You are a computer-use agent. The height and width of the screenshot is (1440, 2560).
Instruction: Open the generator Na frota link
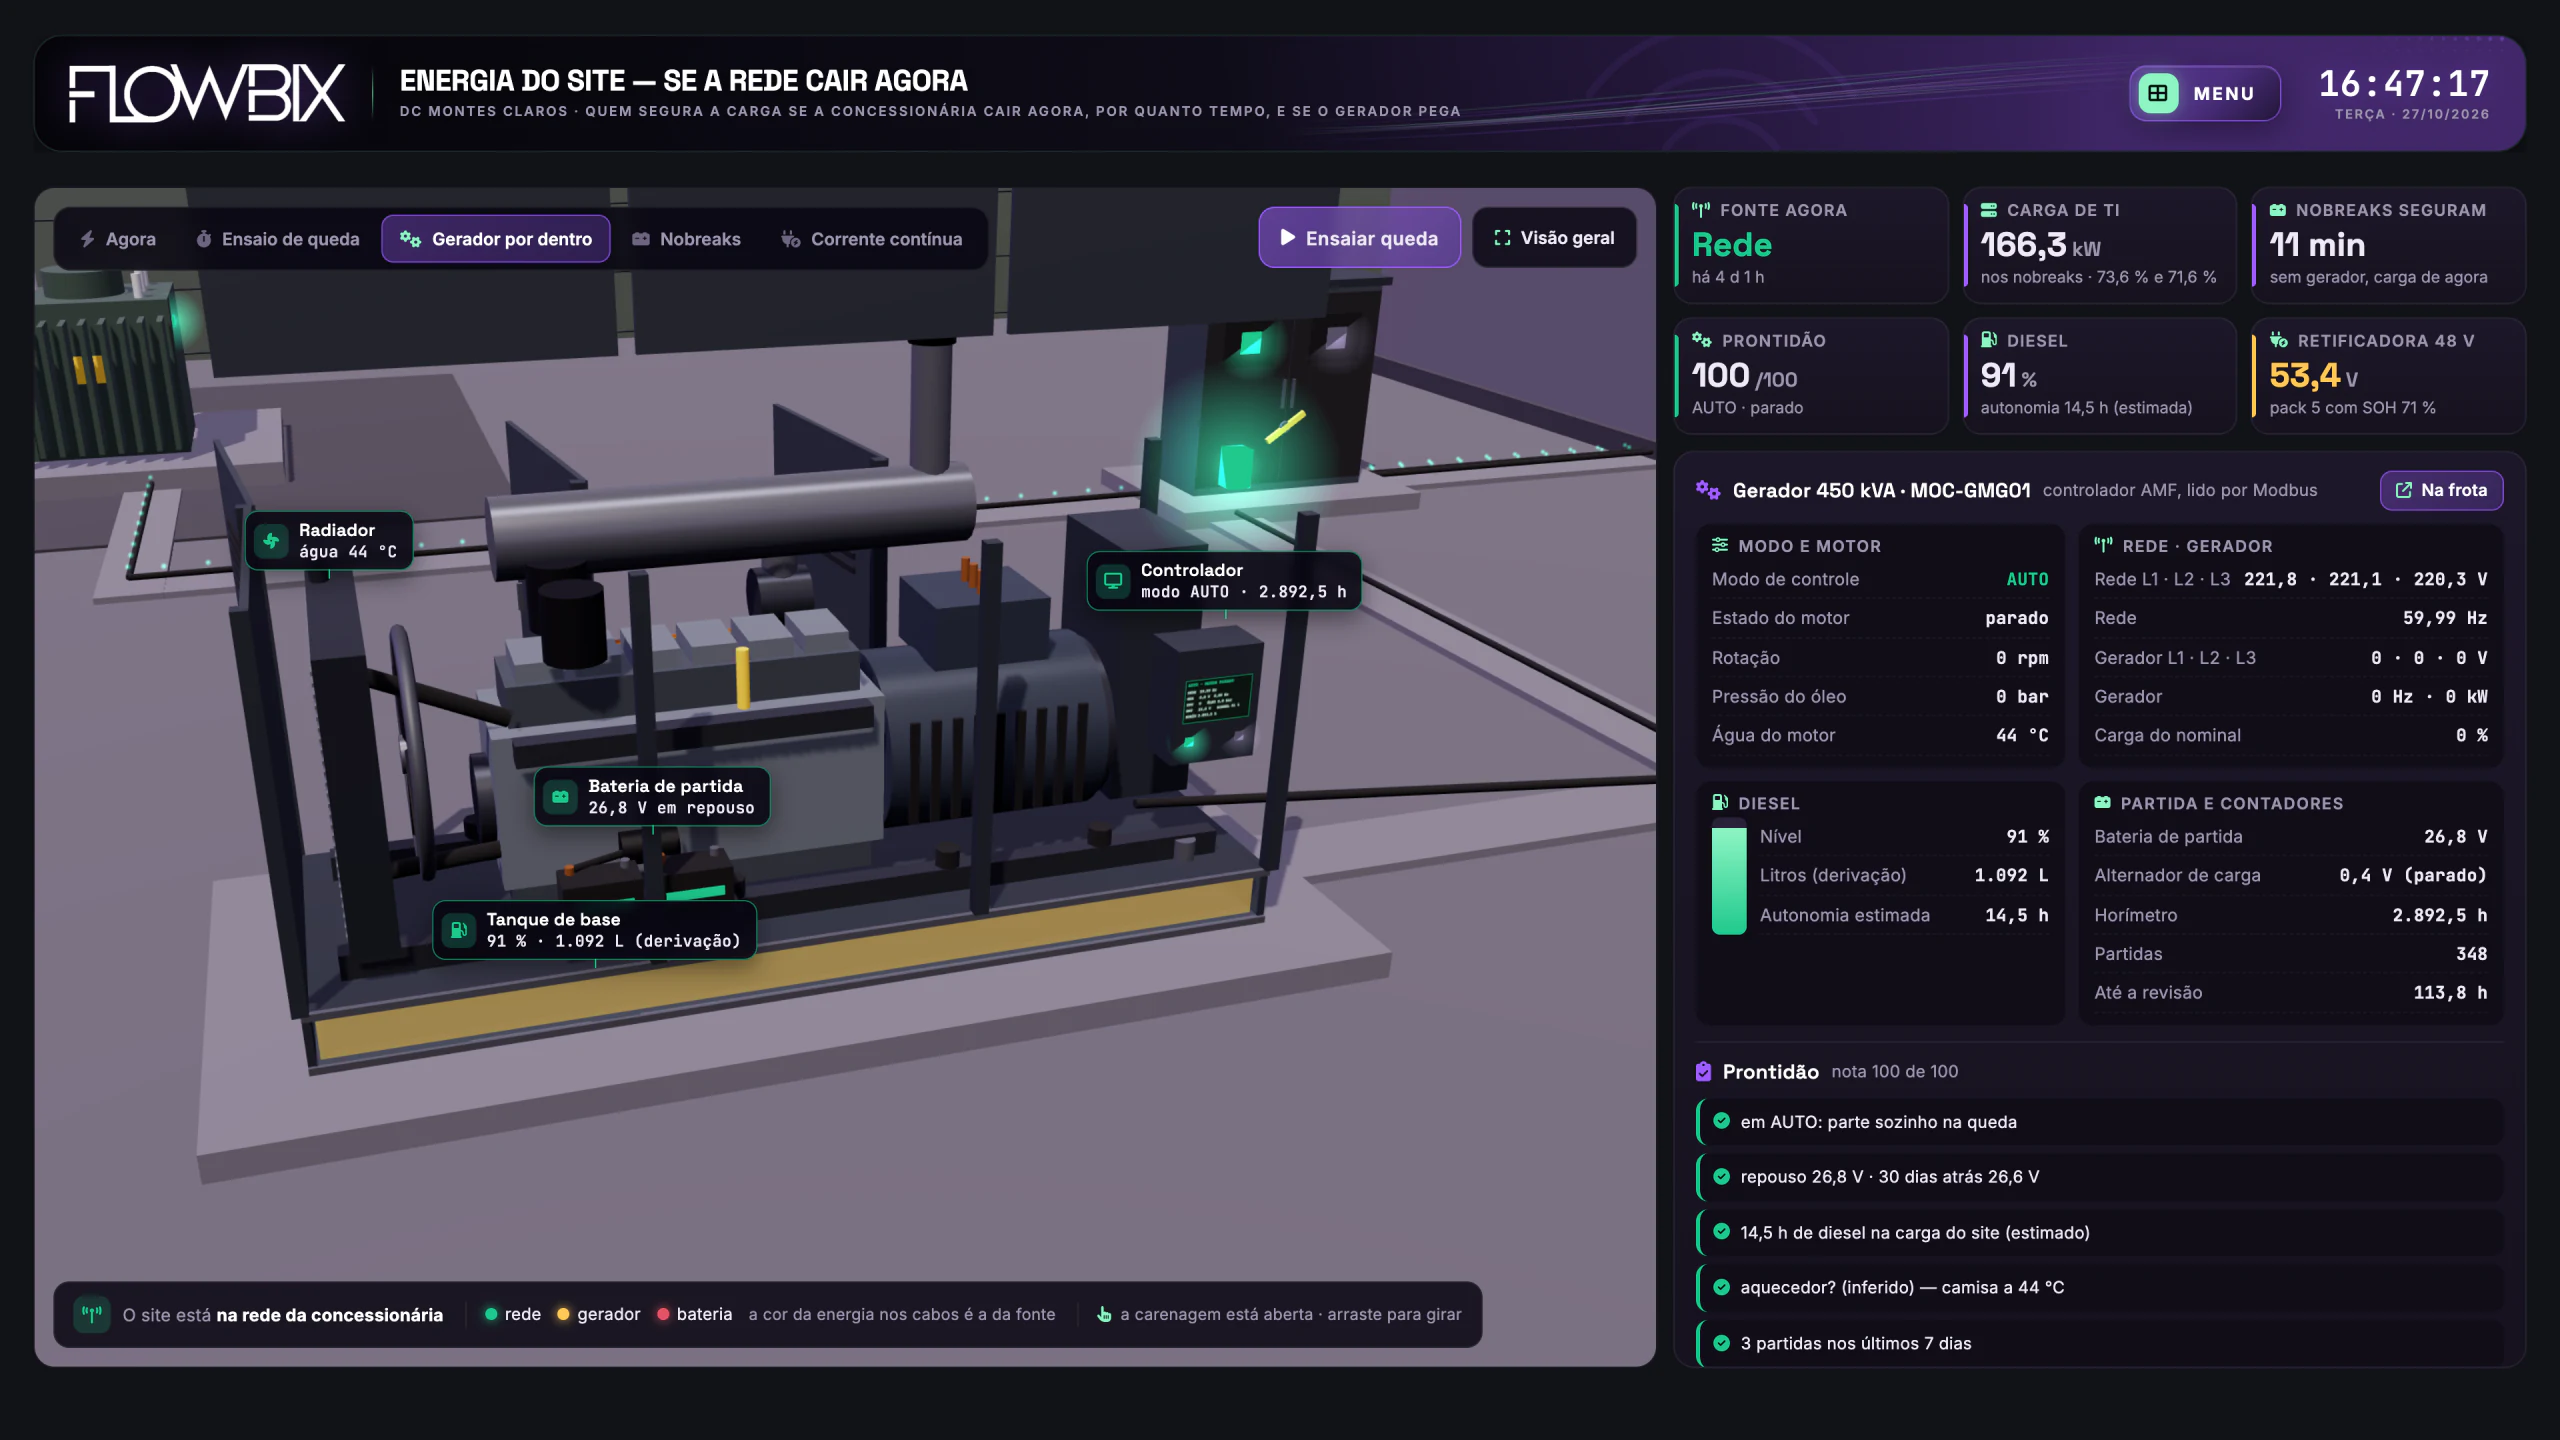point(2441,490)
